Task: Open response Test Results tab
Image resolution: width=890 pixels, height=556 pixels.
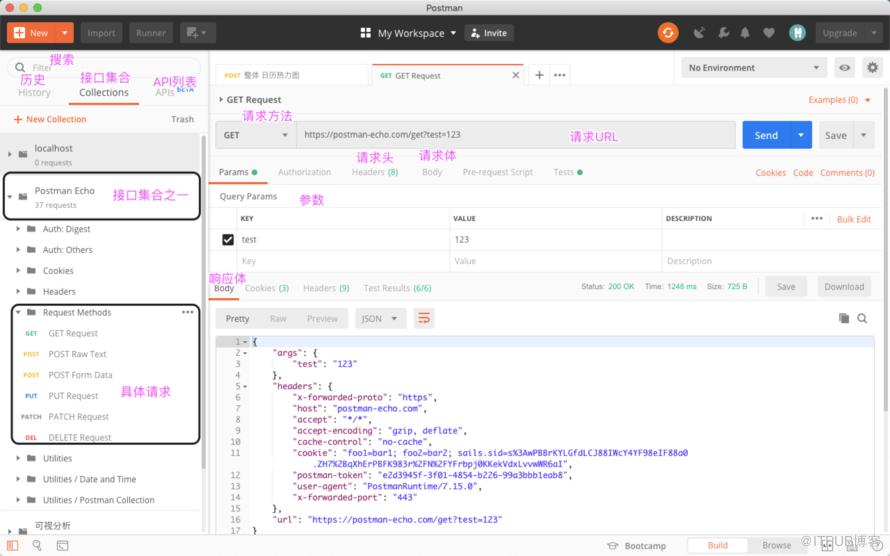Action: tap(397, 288)
